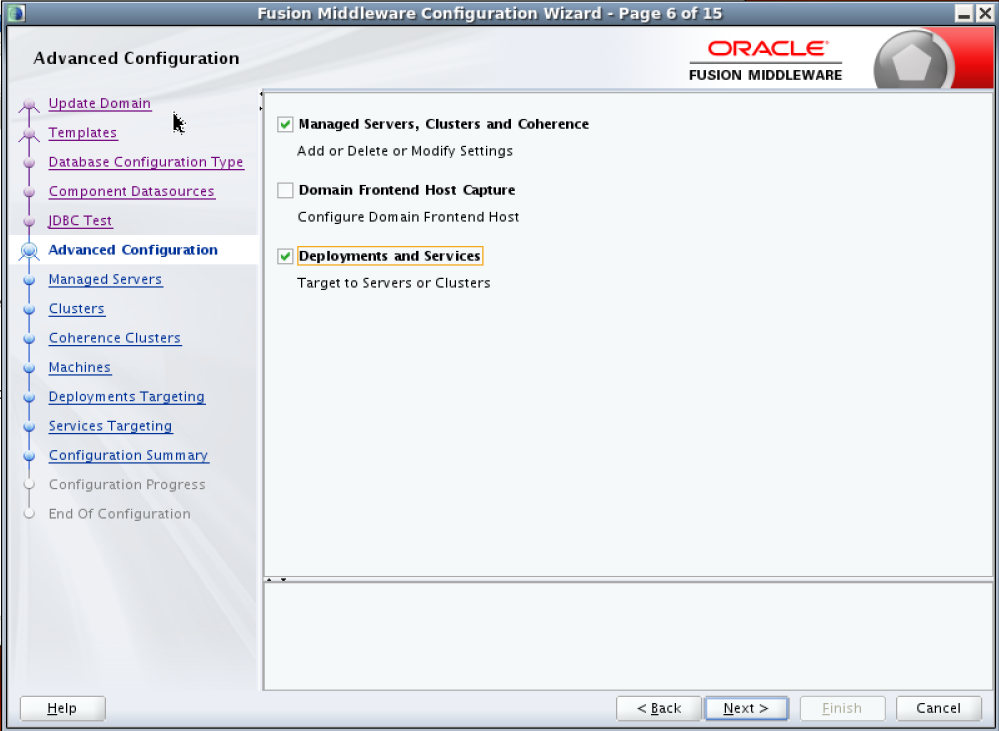Close the wizard with the X button
Screen dimensions: 999x731
coord(984,13)
